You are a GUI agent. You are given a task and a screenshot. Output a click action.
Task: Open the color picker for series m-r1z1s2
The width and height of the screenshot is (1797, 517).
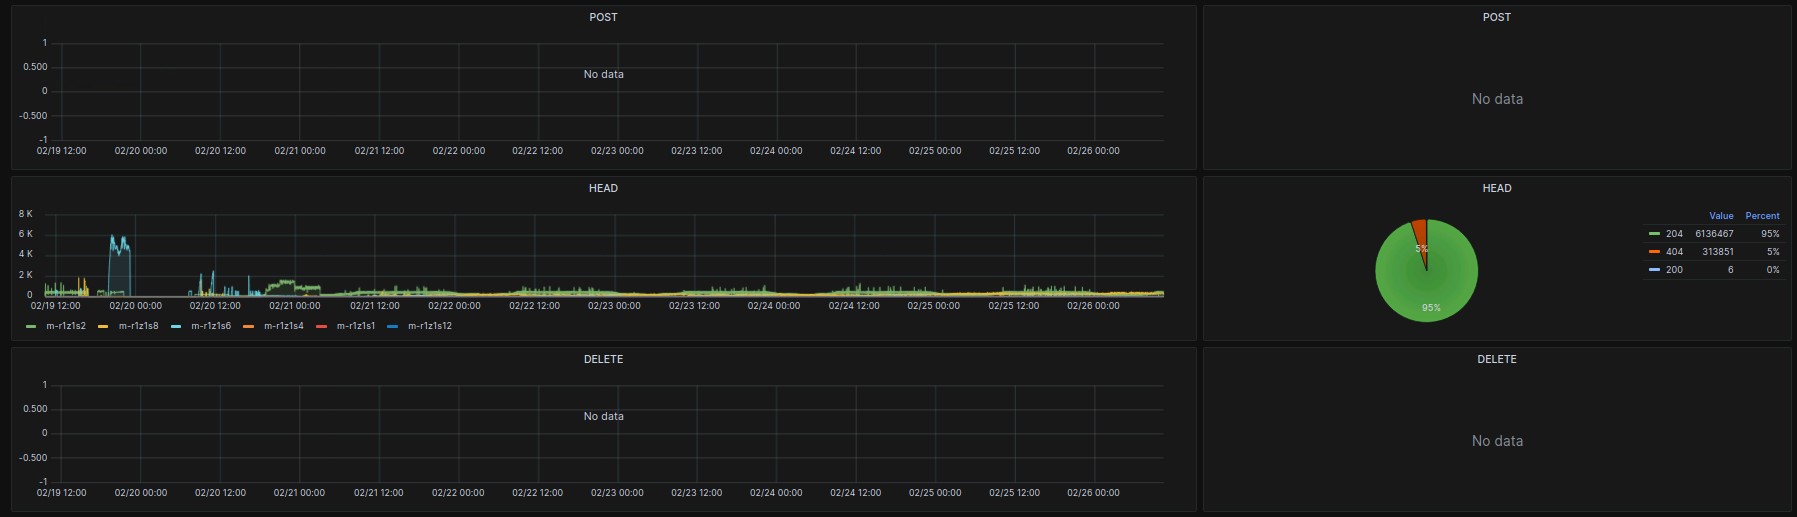31,326
